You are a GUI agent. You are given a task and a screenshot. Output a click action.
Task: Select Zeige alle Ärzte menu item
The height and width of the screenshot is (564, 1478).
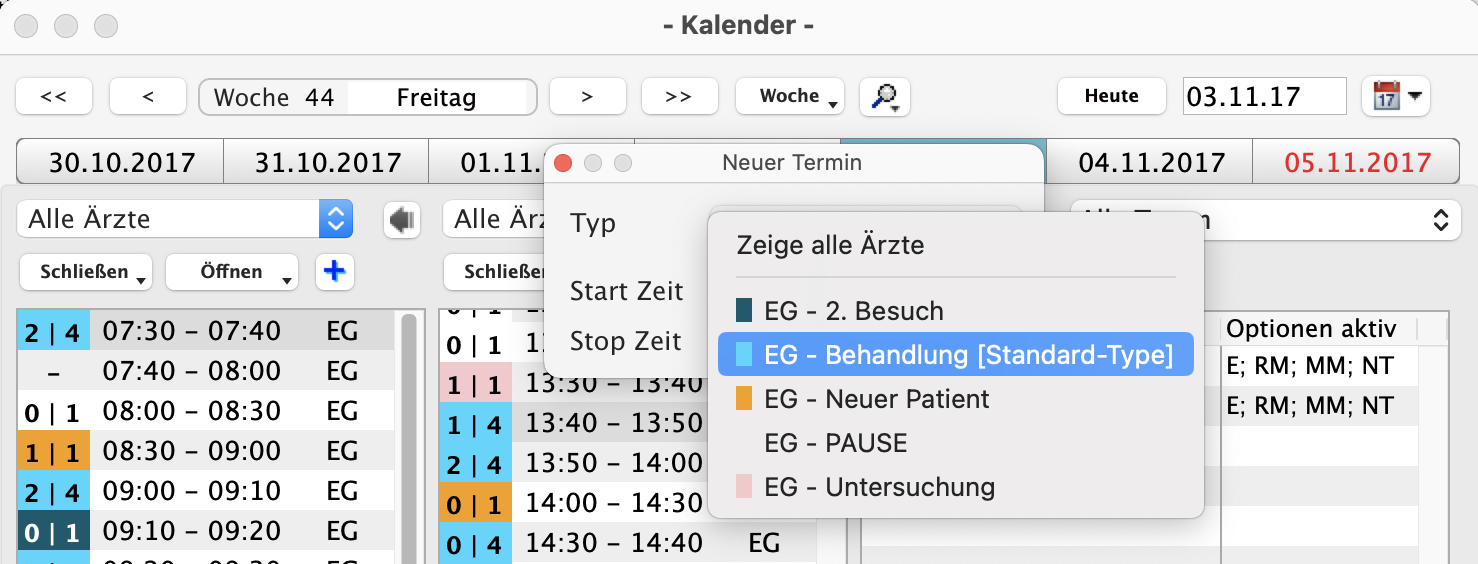tap(830, 245)
